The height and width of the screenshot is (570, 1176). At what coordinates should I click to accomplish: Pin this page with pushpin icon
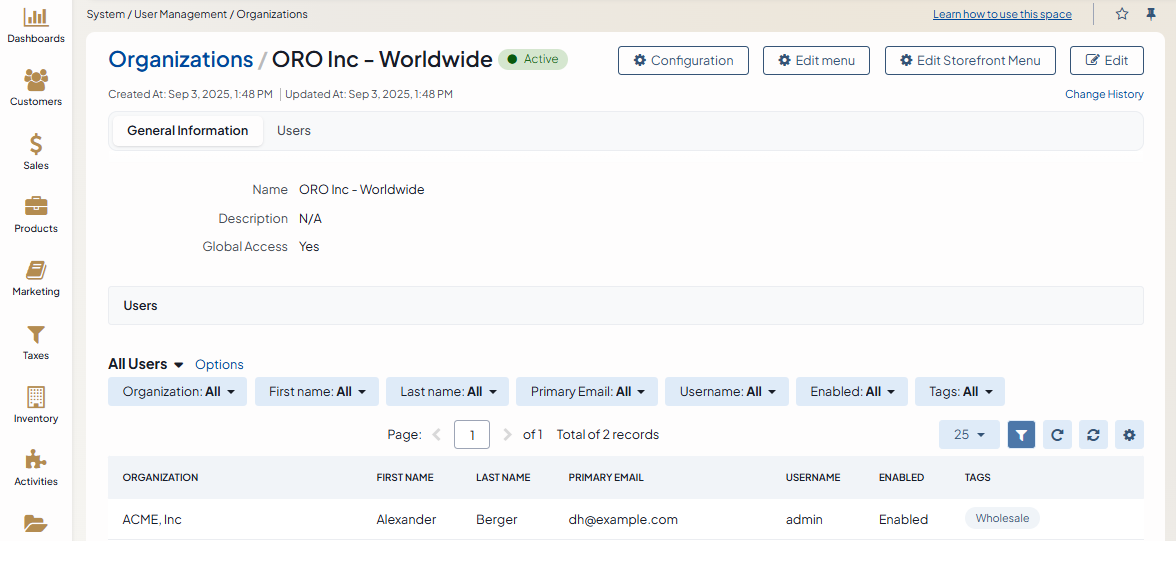pos(1151,14)
